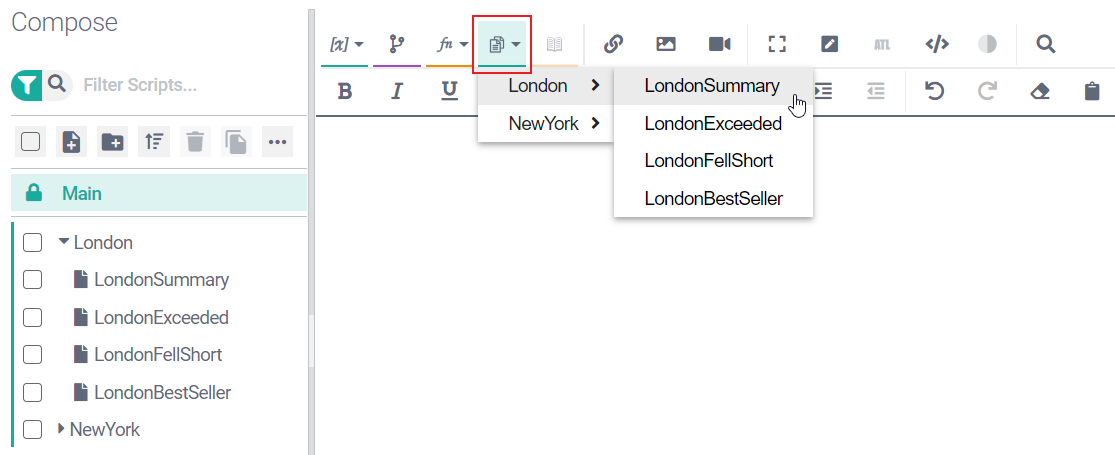
Task: Open the code view icon
Action: pos(936,44)
